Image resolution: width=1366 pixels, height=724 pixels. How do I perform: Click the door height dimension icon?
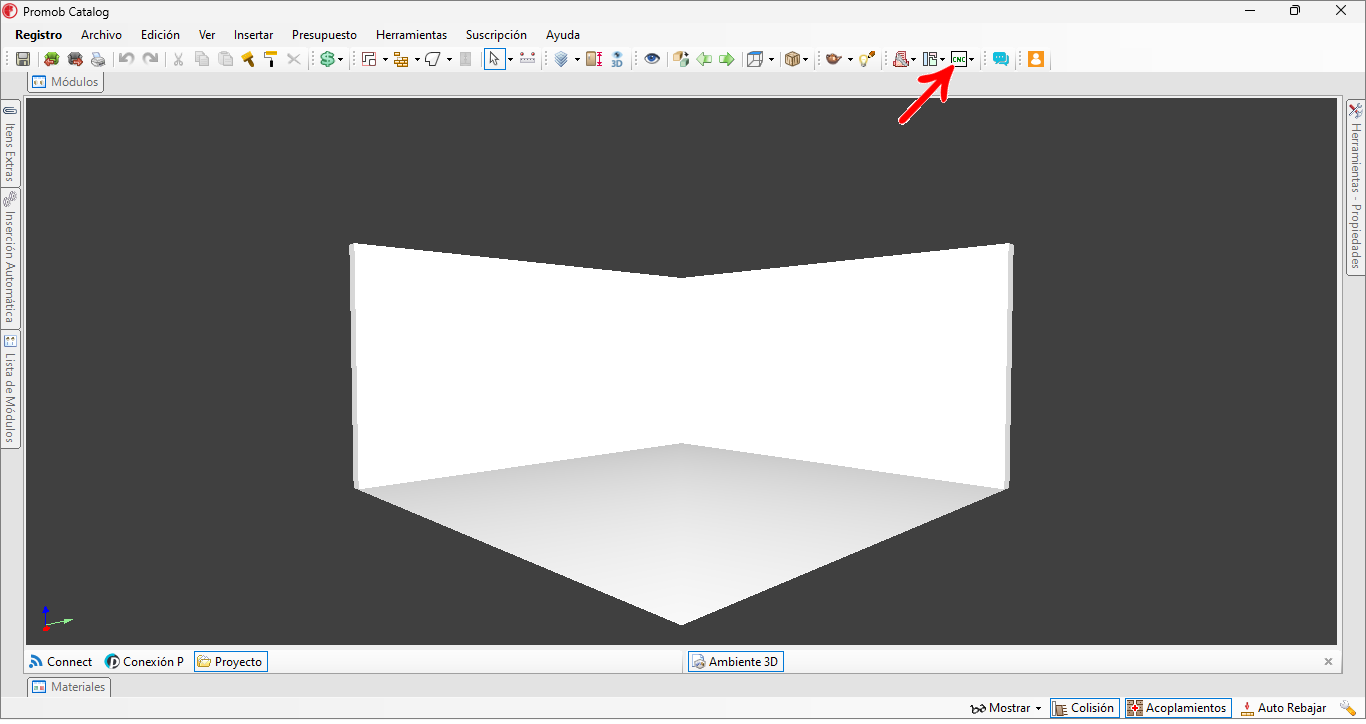594,59
